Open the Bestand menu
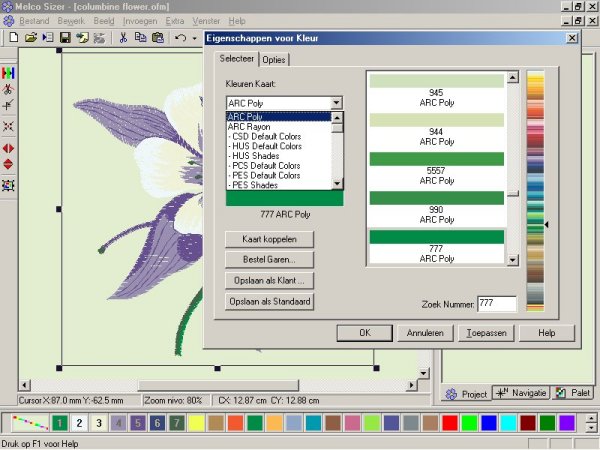This screenshot has width=600, height=450. coord(34,21)
